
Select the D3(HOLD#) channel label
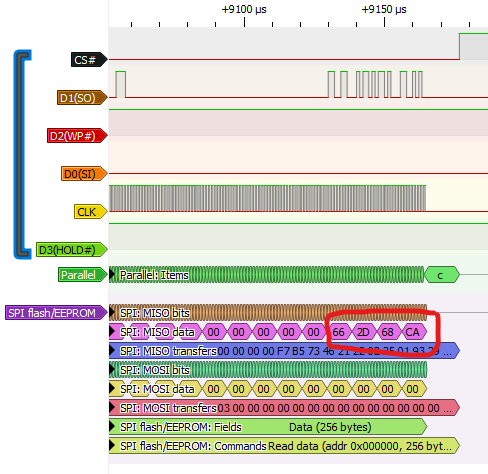(71, 250)
